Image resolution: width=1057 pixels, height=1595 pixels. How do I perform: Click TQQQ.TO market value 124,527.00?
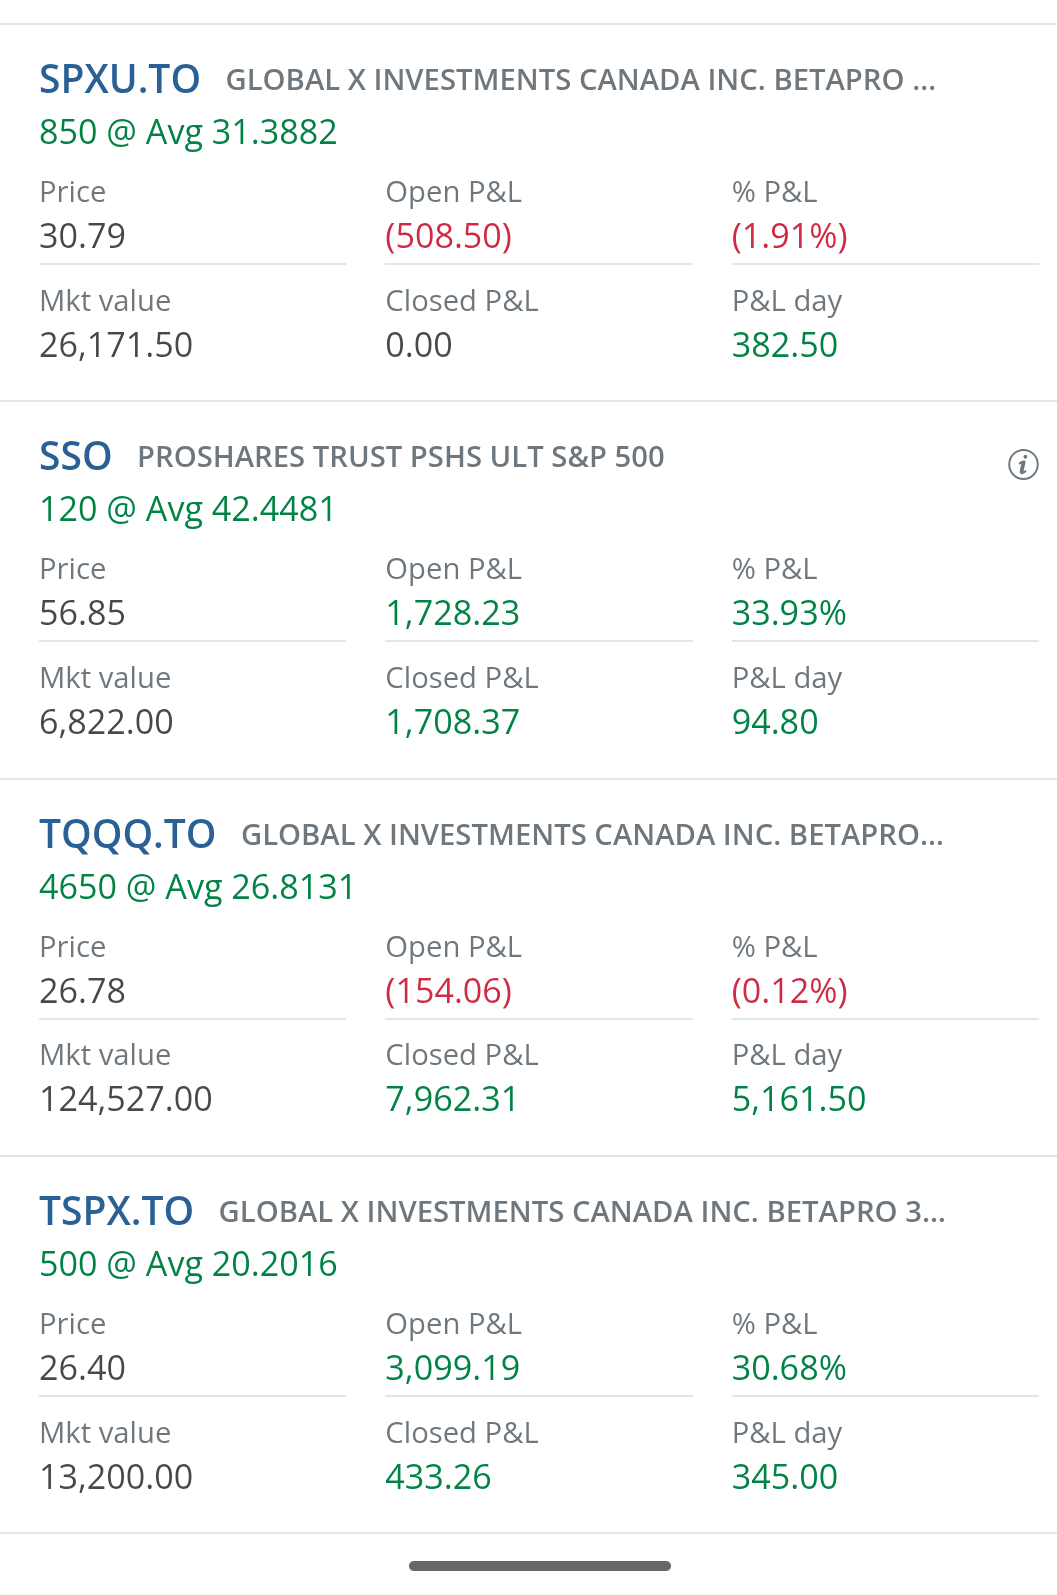click(126, 1099)
